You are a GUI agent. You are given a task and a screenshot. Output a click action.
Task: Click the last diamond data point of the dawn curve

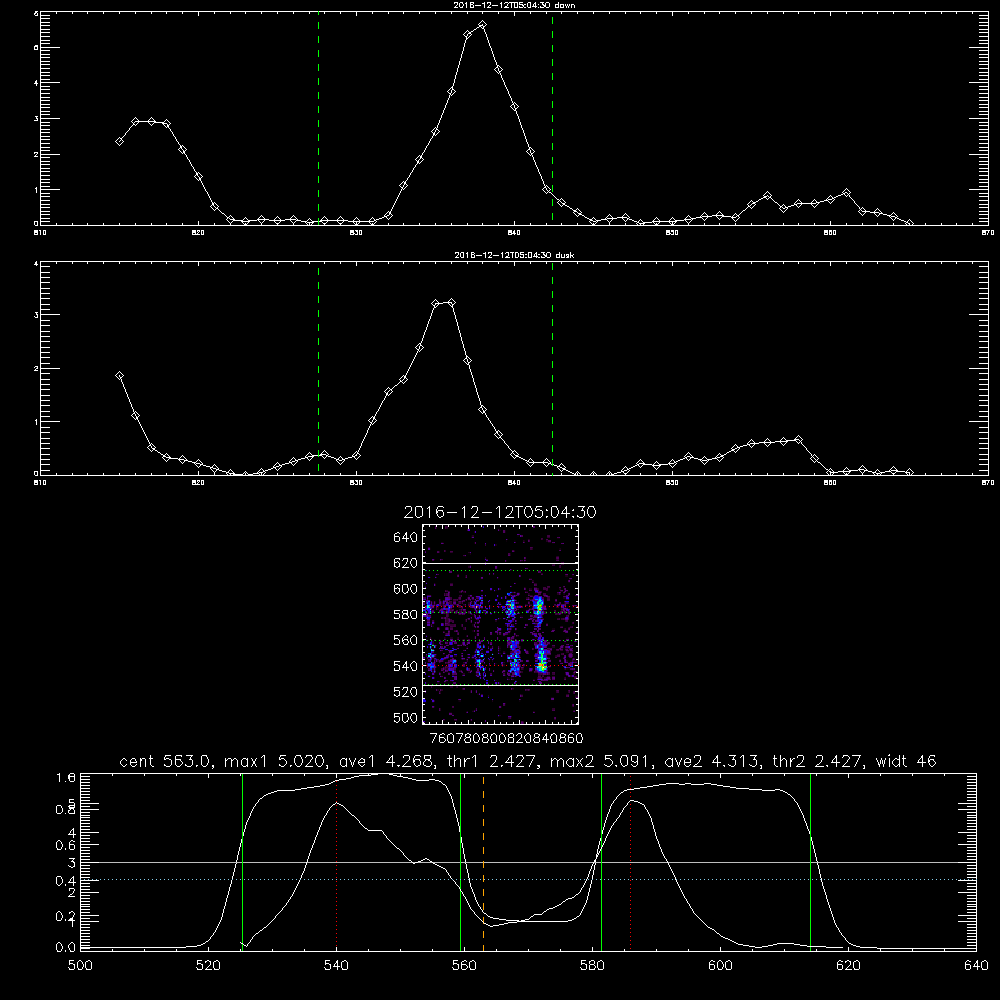coord(909,223)
